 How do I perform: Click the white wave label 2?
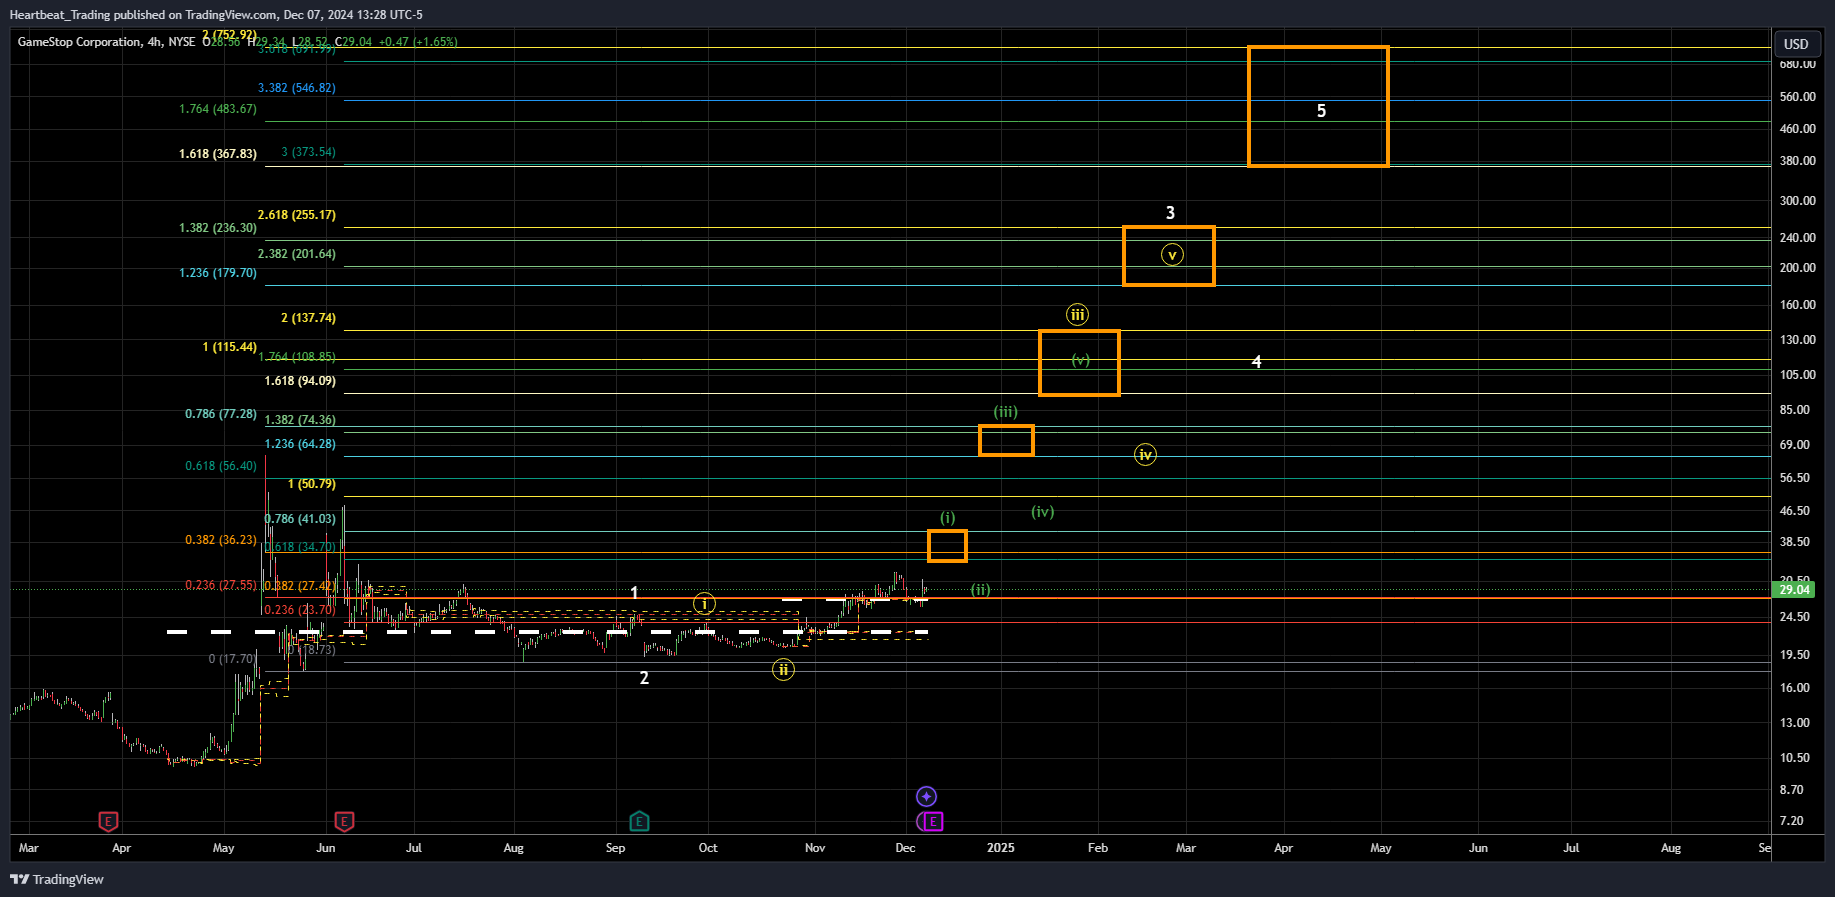[644, 678]
